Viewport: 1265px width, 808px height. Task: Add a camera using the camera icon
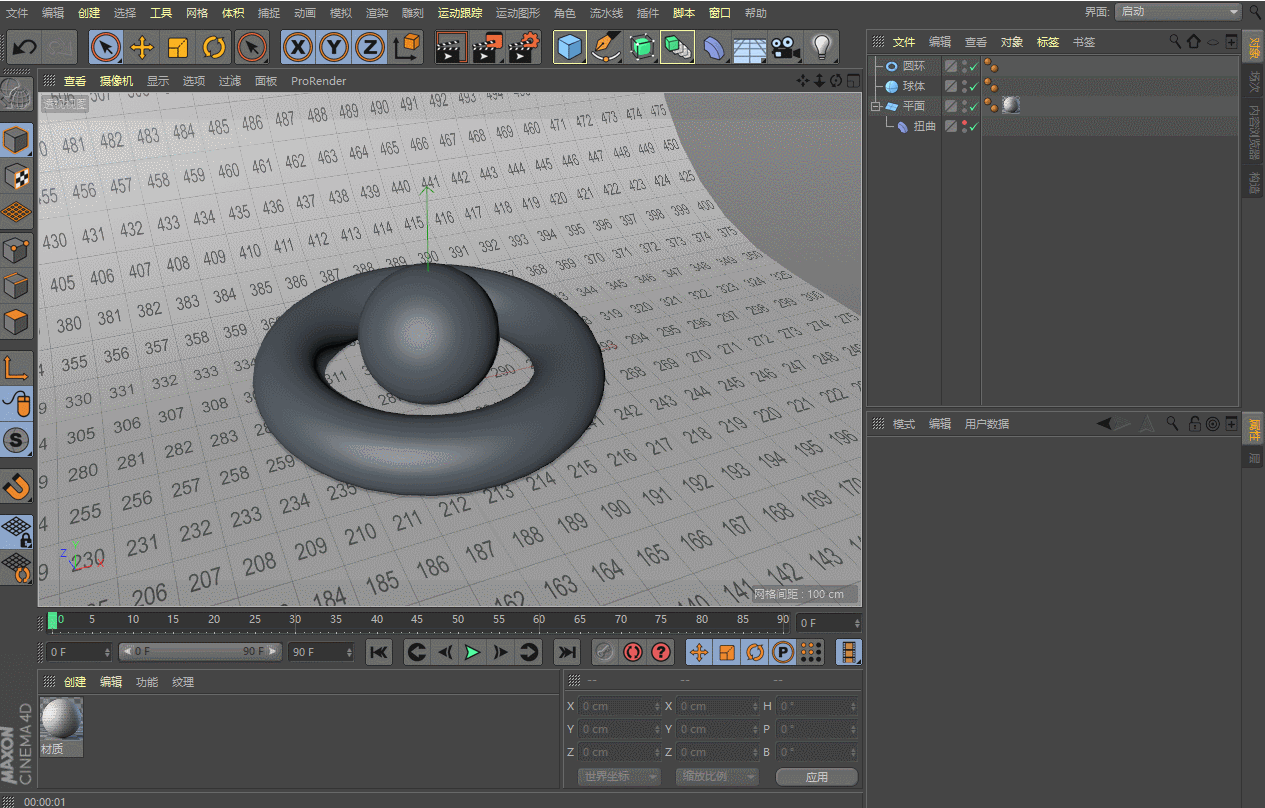[786, 47]
